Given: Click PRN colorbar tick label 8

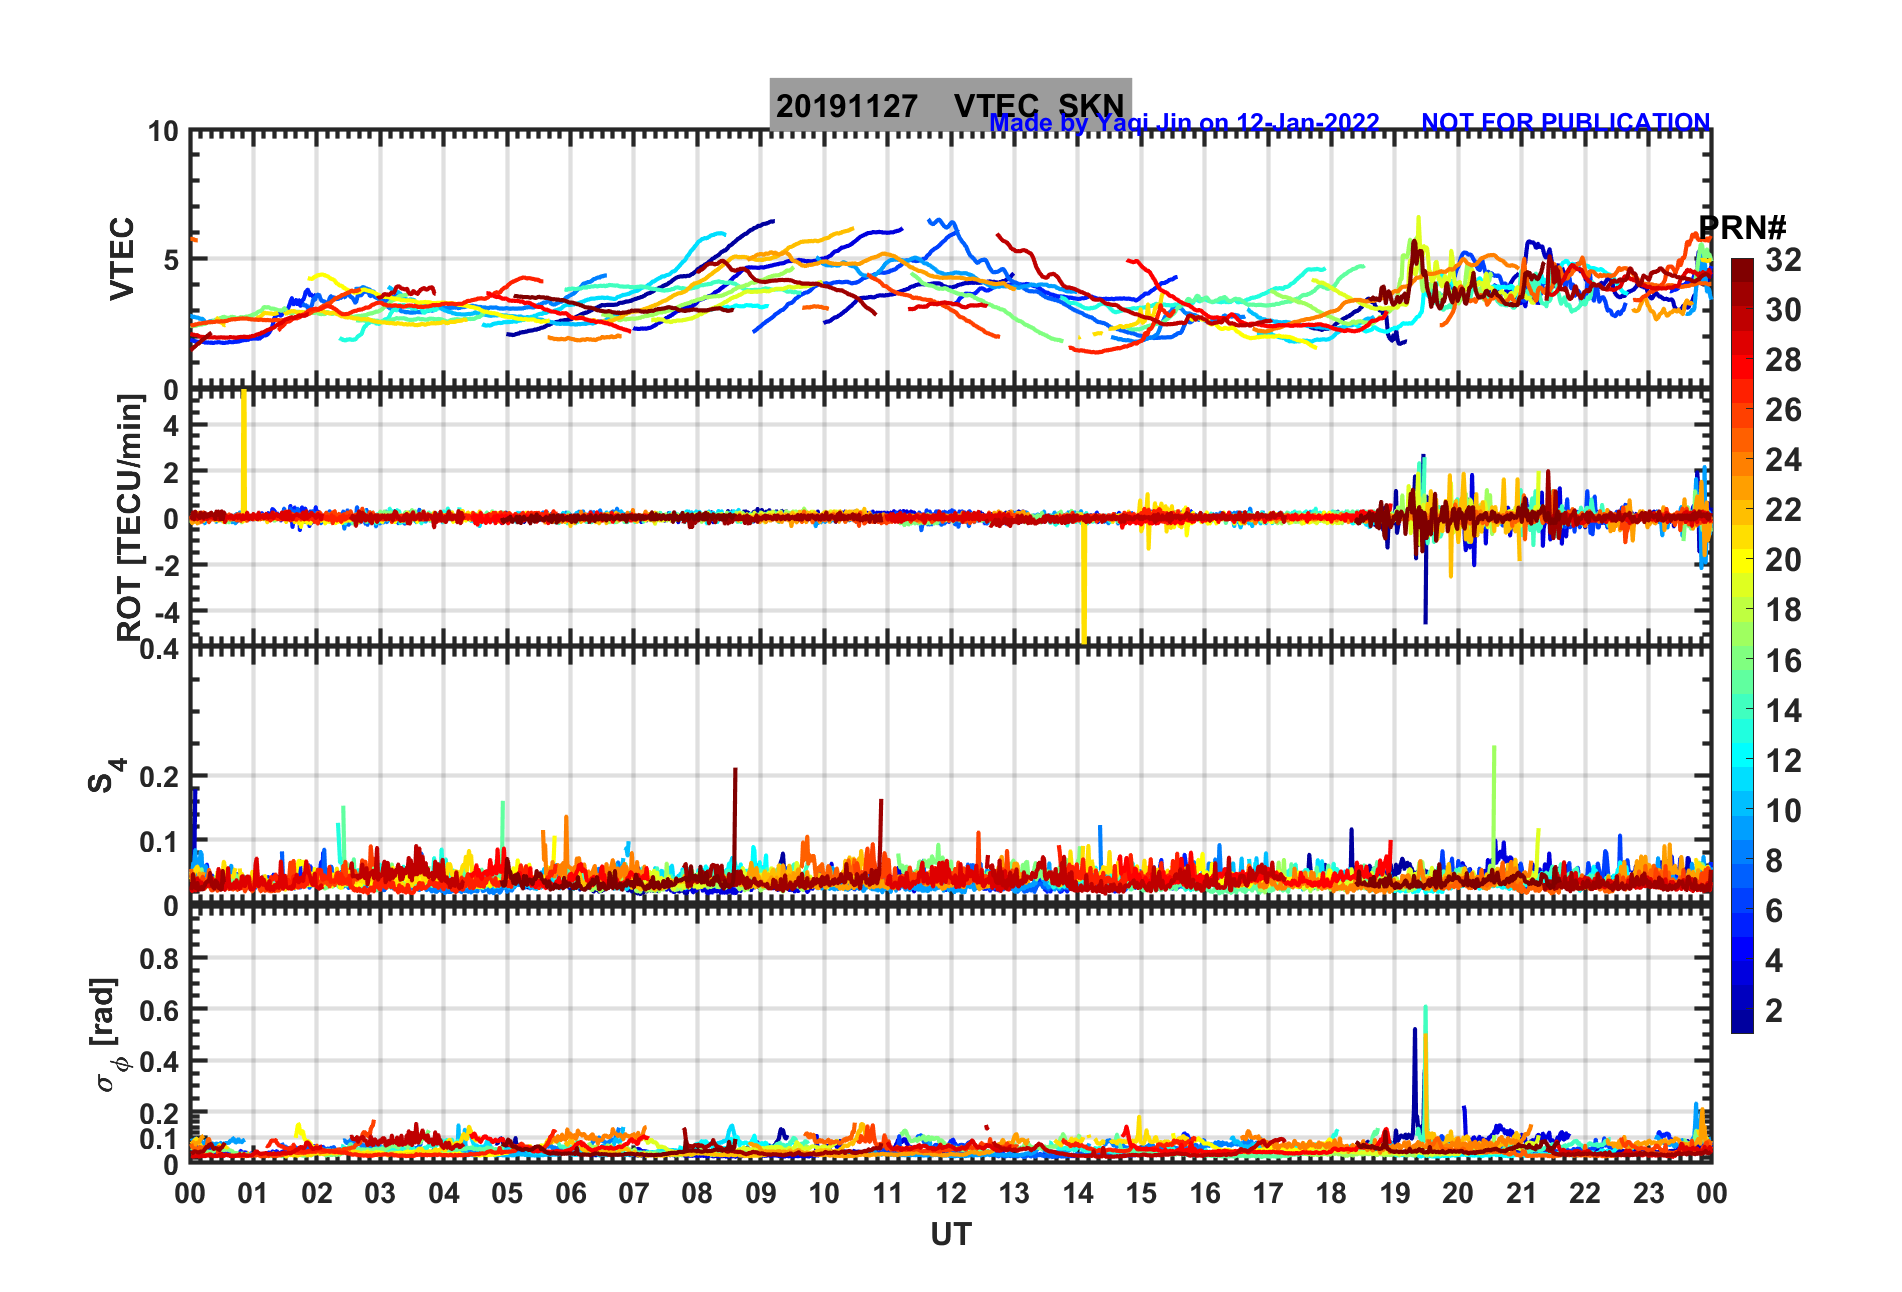Looking at the screenshot, I should tap(1774, 861).
